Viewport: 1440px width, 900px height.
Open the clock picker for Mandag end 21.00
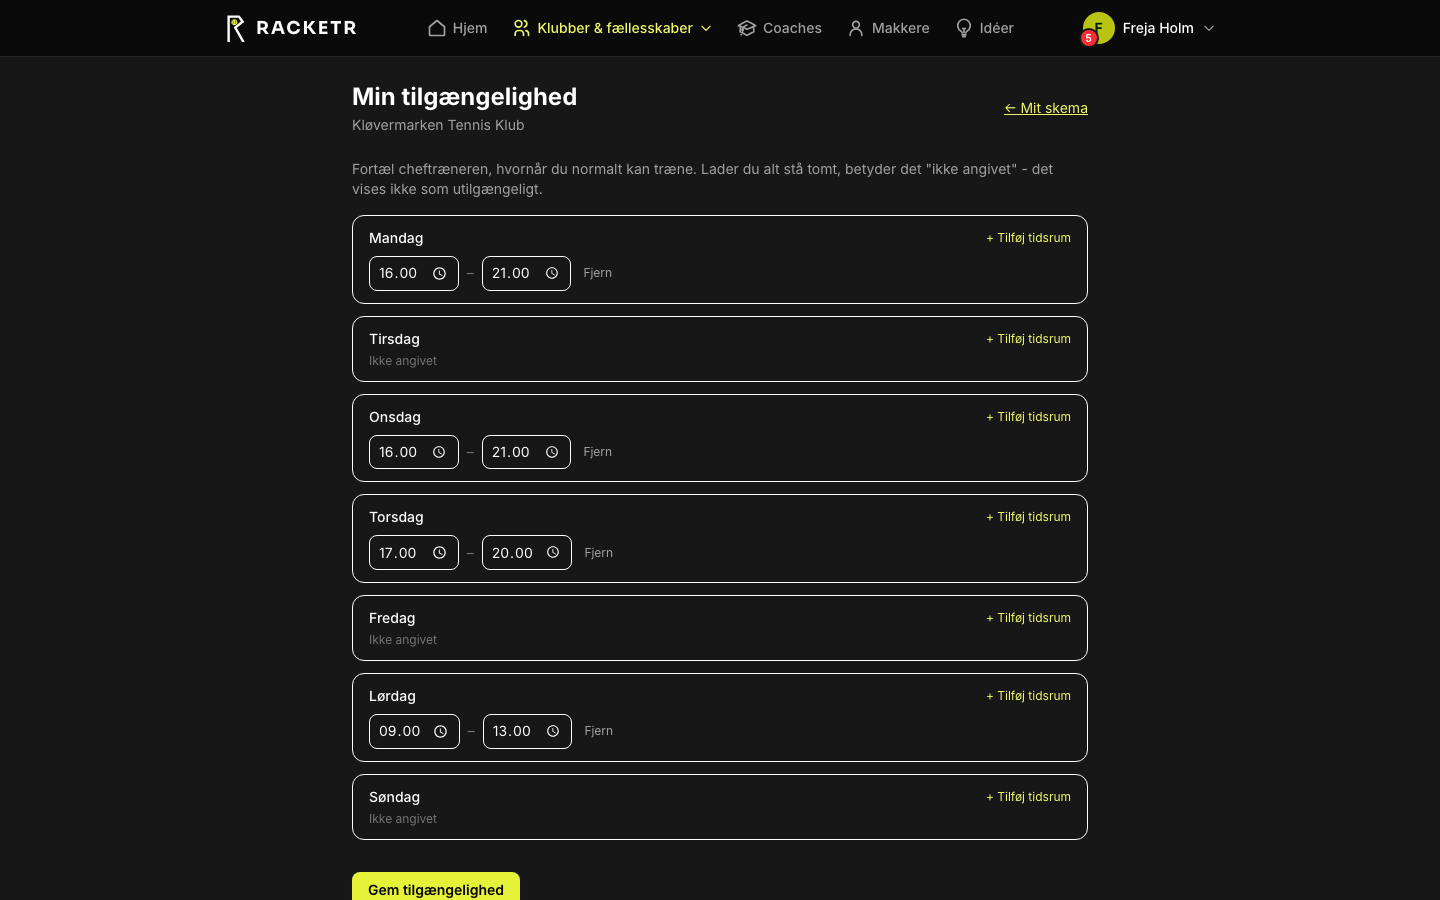552,273
